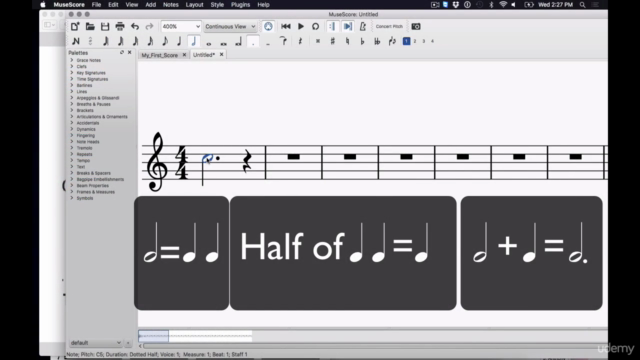Apply a double flat accidental
Screen dimensions: 640x360
click(377, 41)
